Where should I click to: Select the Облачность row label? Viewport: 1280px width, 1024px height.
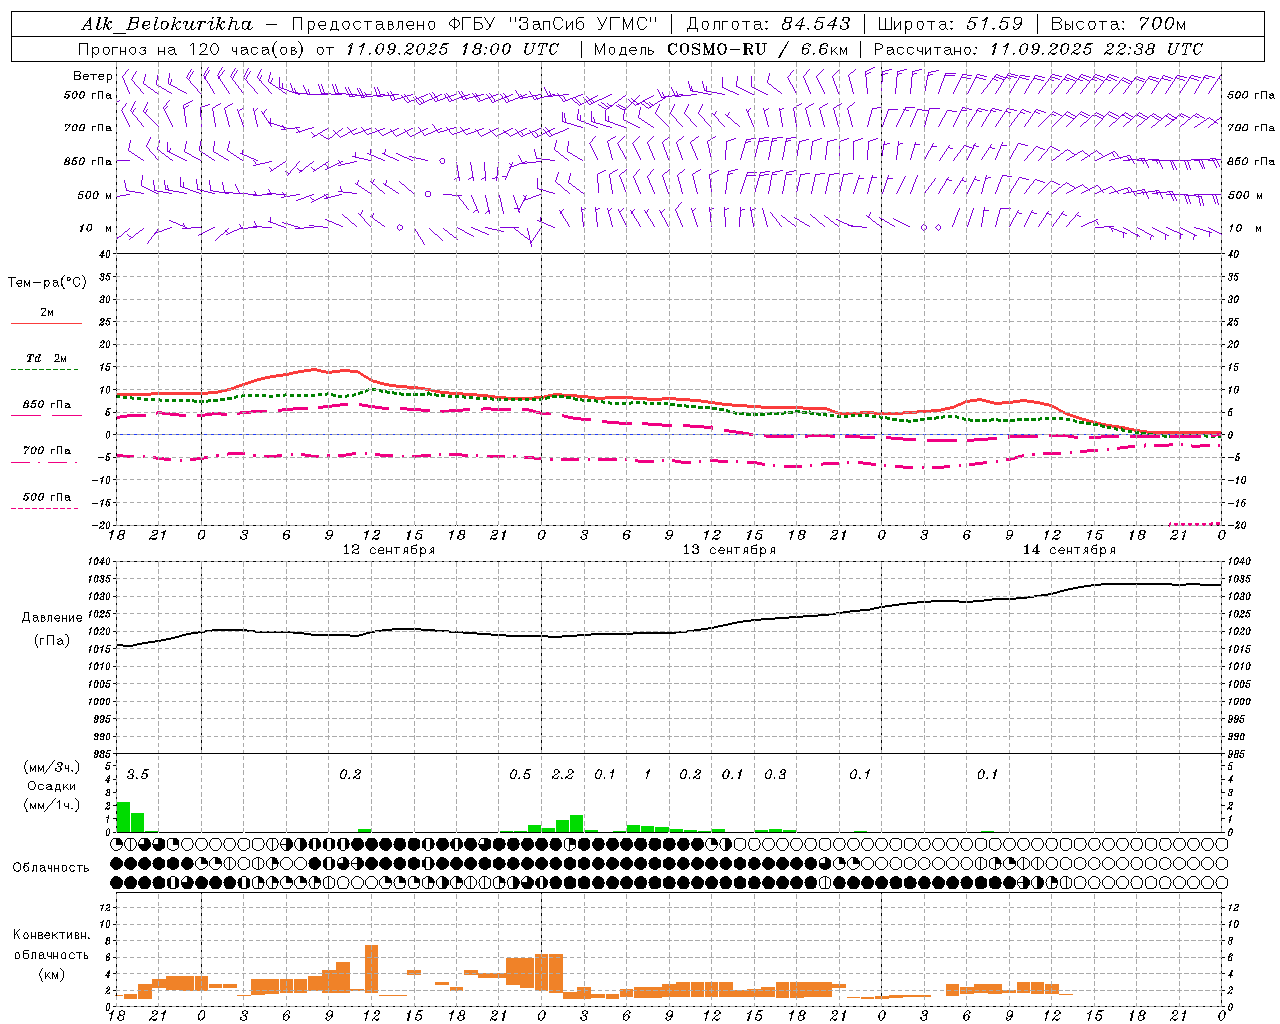click(51, 867)
